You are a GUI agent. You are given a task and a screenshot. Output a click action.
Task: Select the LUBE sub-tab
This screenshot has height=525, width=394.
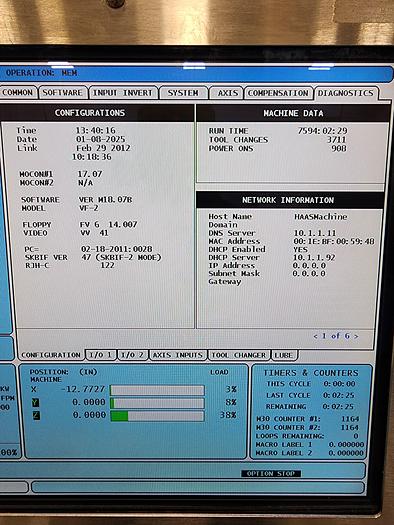pos(284,355)
